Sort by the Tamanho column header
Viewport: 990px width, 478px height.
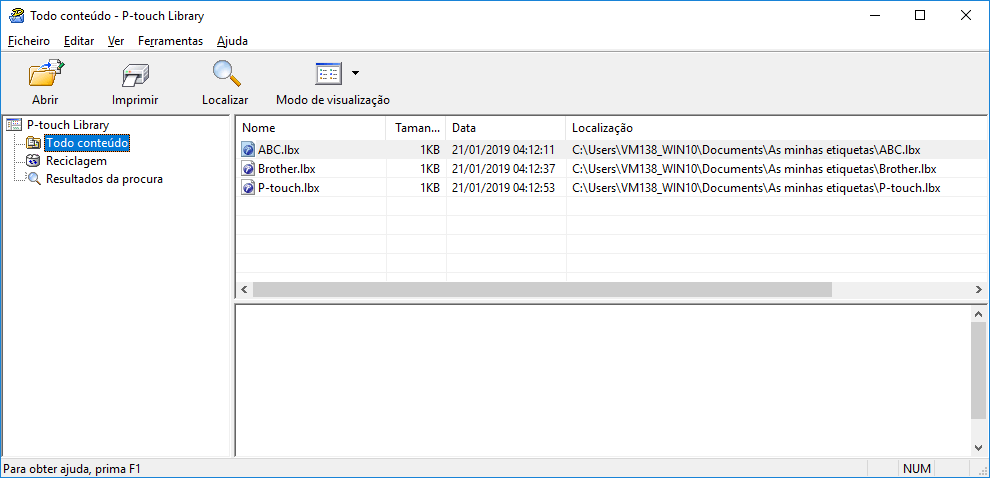point(415,128)
